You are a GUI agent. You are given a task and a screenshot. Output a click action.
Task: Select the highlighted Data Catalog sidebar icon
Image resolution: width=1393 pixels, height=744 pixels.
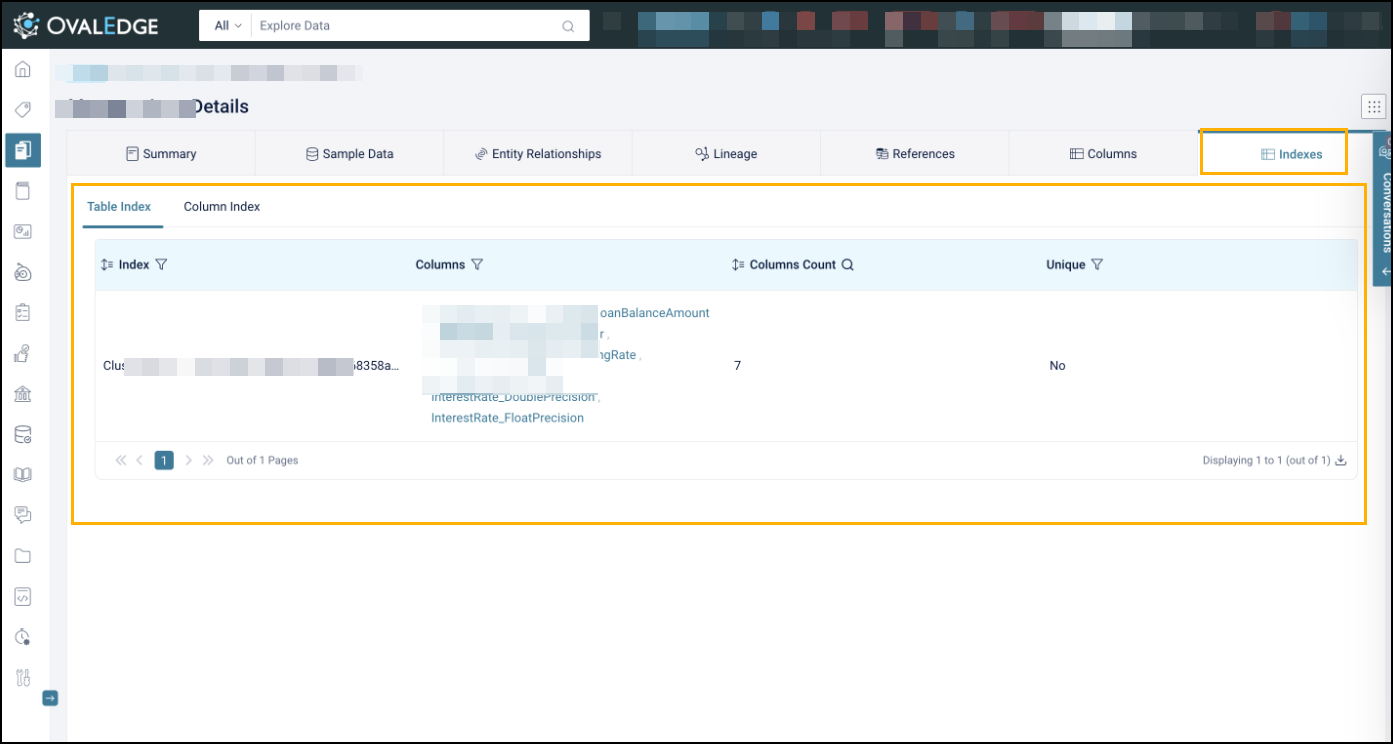tap(23, 150)
